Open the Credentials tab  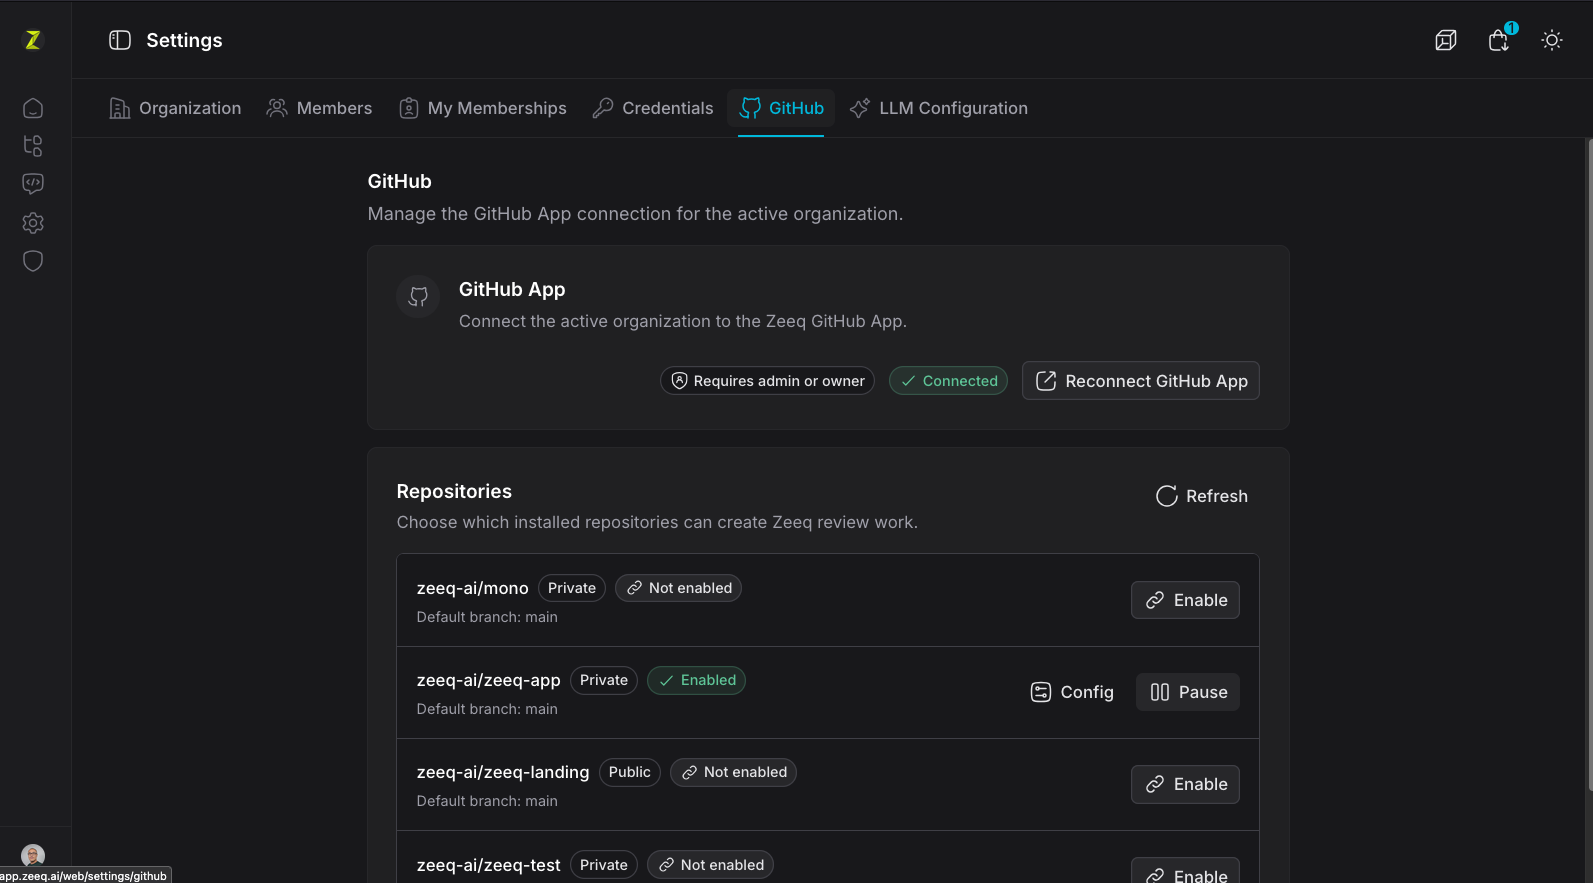coord(653,108)
